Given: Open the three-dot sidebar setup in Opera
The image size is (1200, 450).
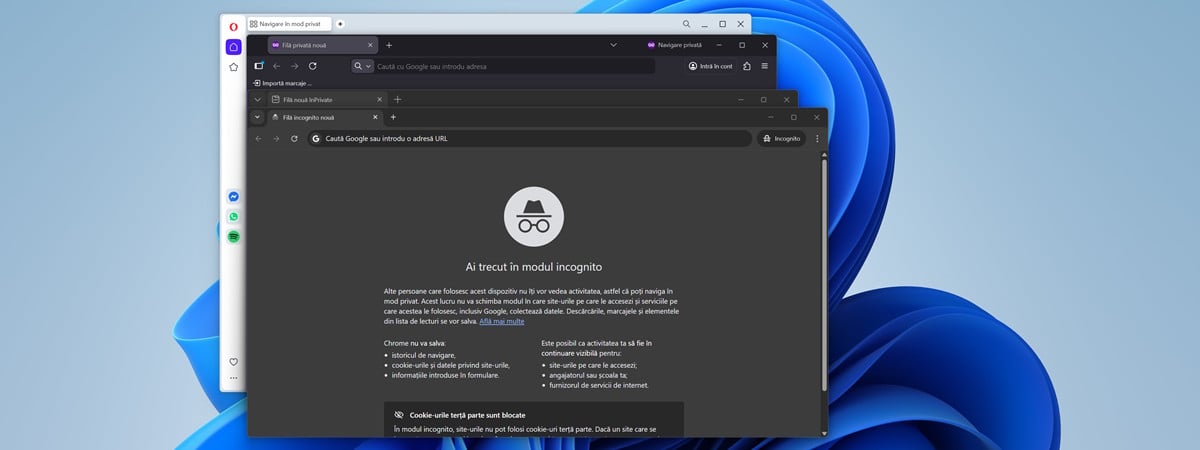Looking at the screenshot, I should 233,379.
